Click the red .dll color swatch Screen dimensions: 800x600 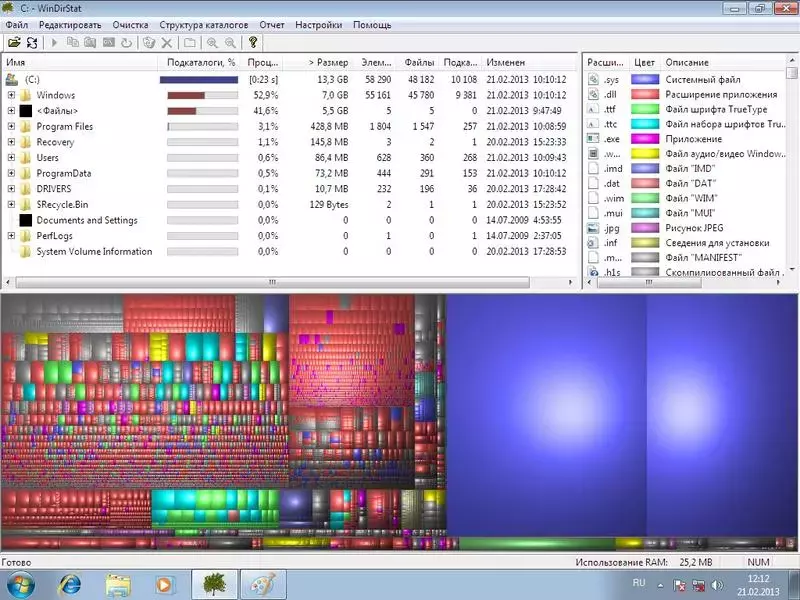[645, 94]
